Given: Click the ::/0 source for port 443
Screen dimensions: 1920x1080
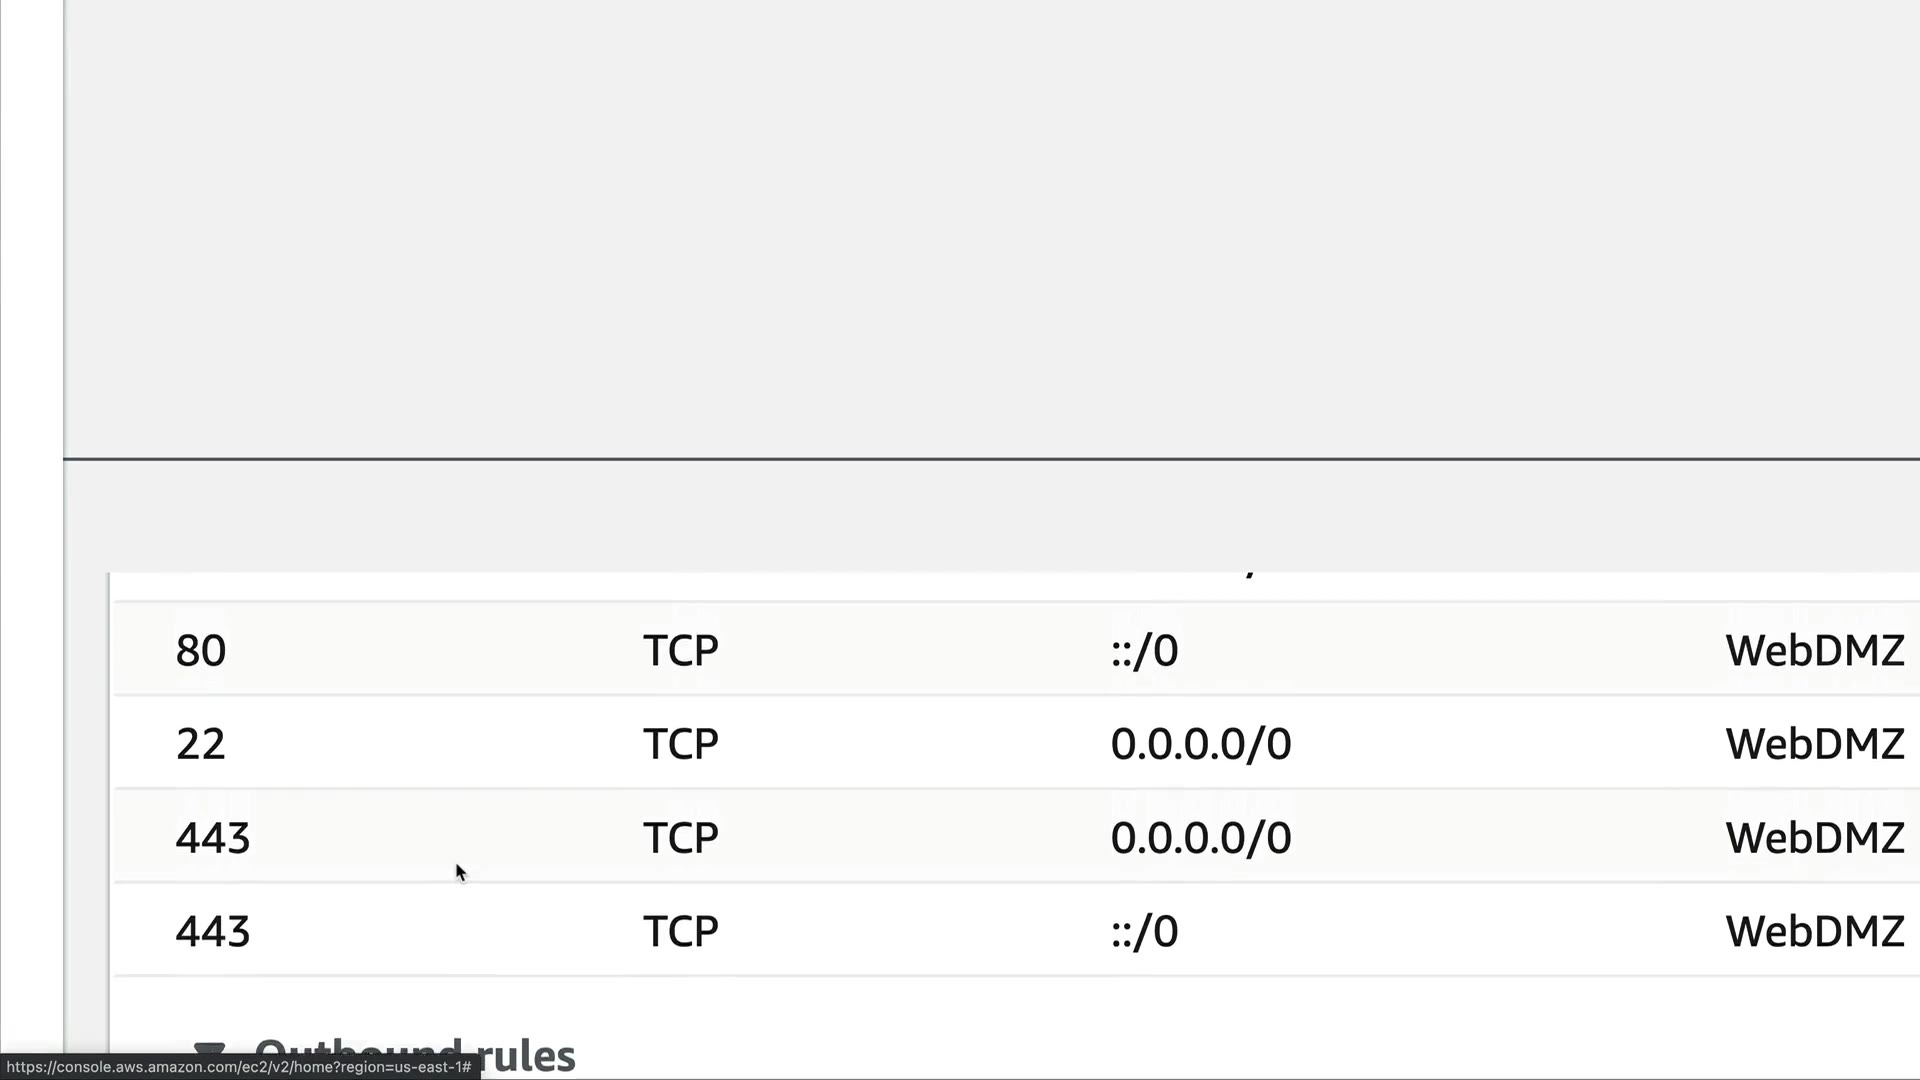Looking at the screenshot, I should pyautogui.click(x=1144, y=932).
